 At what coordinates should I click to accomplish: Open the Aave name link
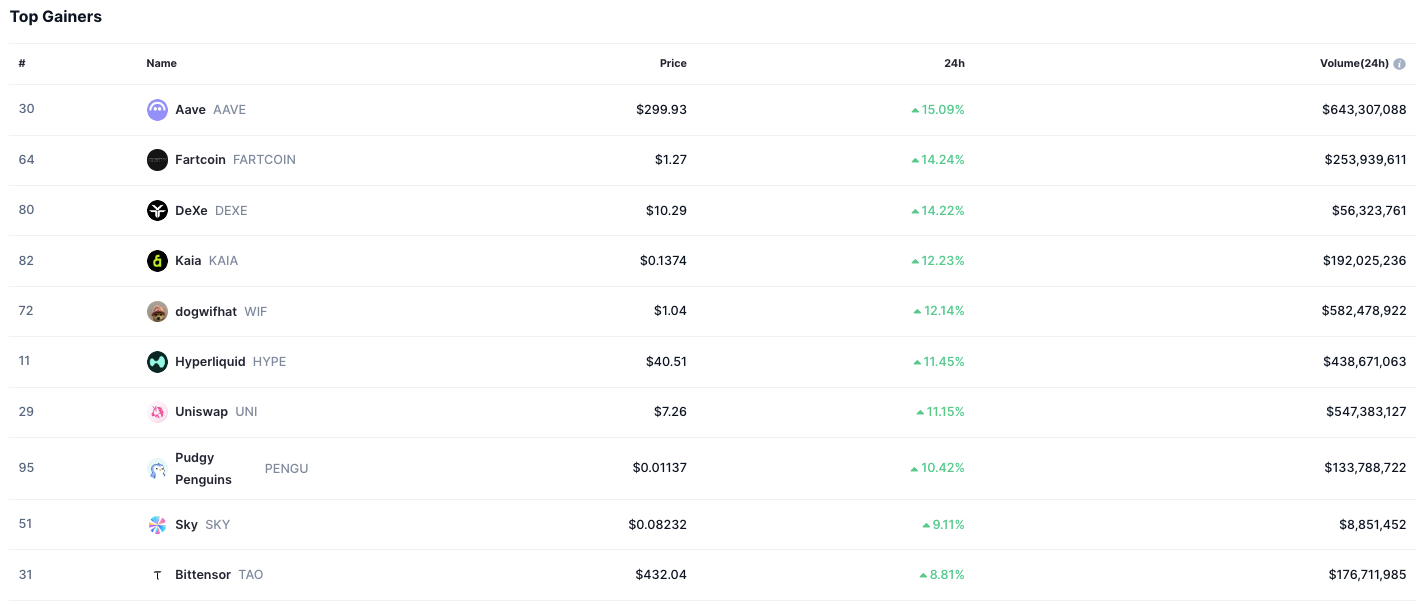190,110
